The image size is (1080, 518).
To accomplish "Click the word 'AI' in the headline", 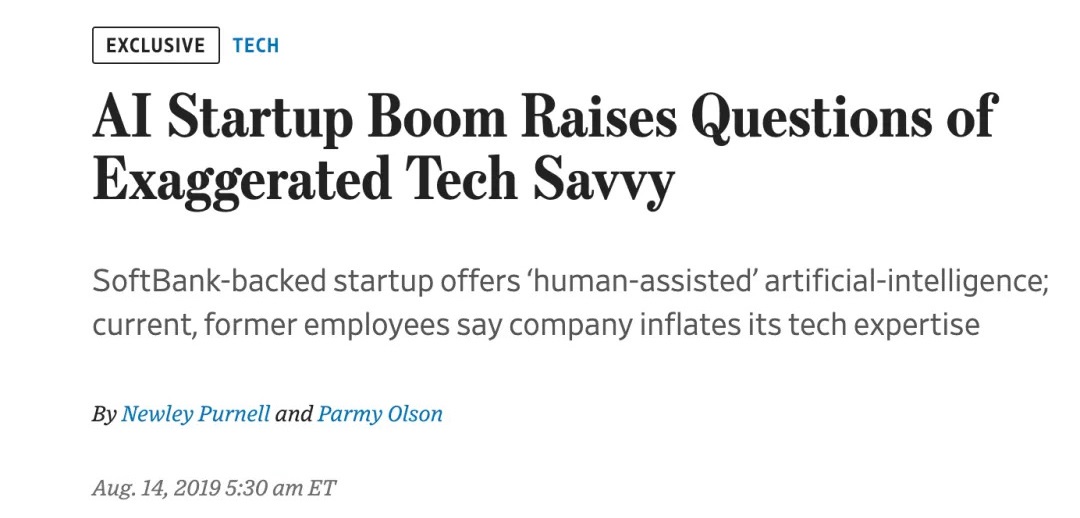I will pyautogui.click(x=121, y=117).
